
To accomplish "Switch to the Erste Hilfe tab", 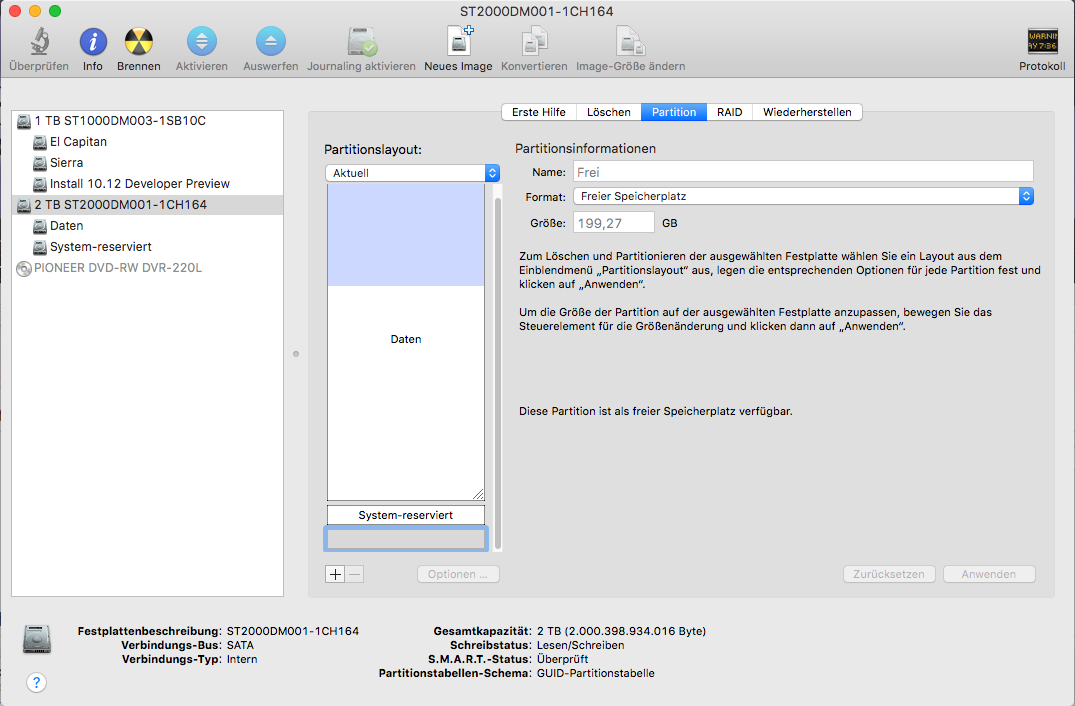I will point(538,112).
